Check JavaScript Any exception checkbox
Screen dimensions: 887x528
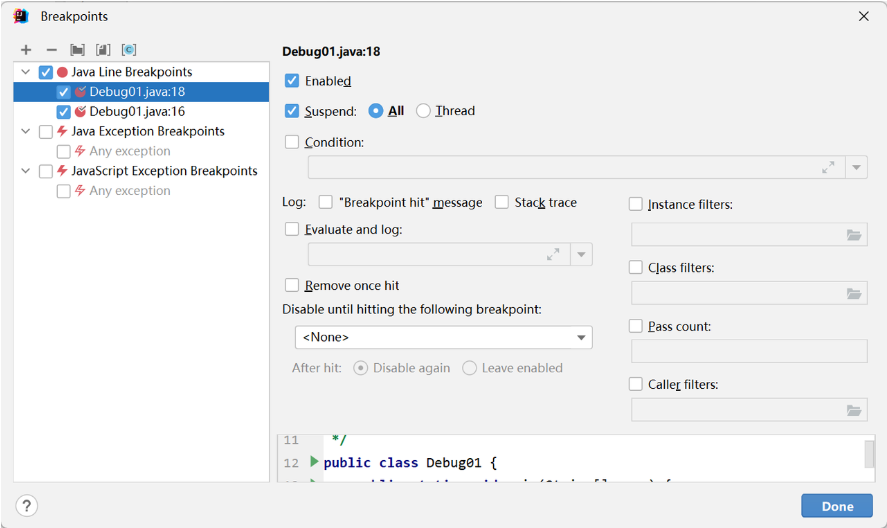[63, 191]
